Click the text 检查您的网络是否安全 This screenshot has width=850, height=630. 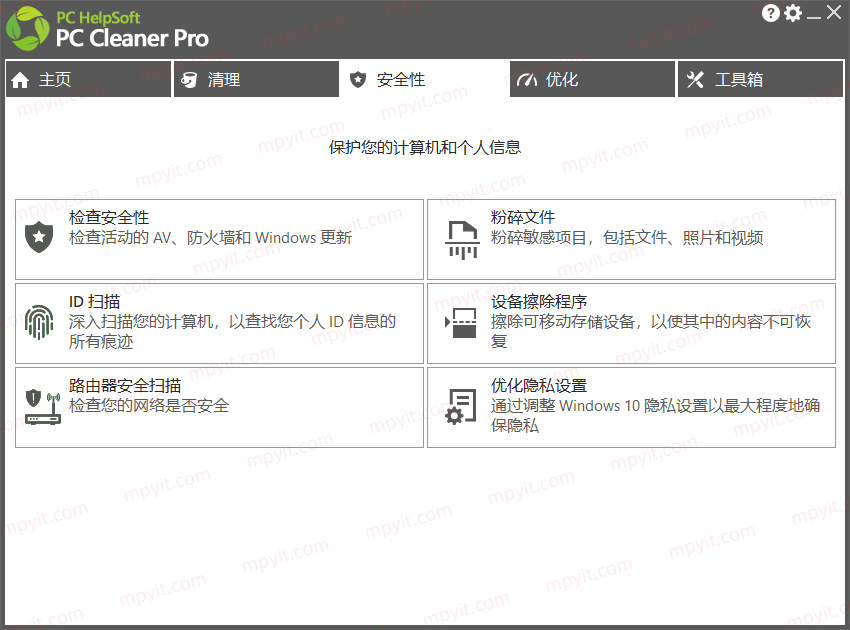(x=149, y=406)
